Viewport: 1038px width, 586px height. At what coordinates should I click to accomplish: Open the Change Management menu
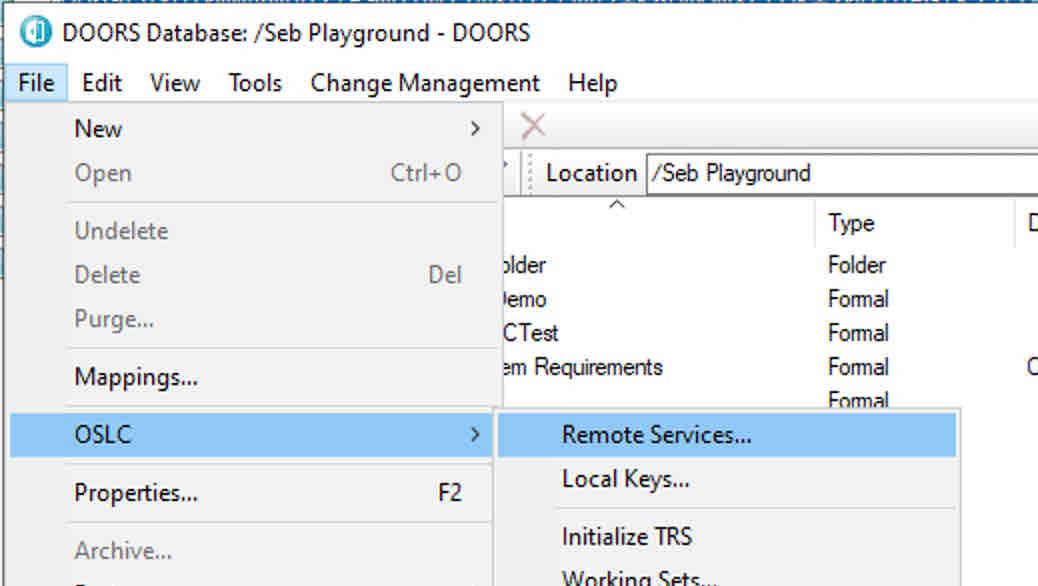425,83
